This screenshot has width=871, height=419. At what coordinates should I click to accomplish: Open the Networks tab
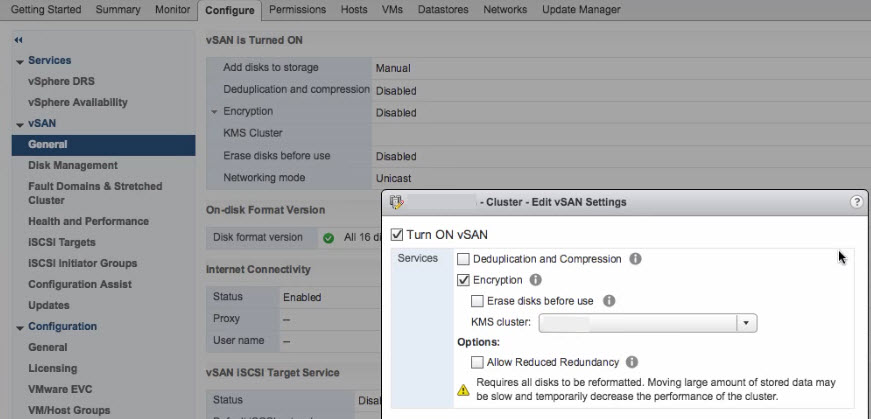click(505, 9)
